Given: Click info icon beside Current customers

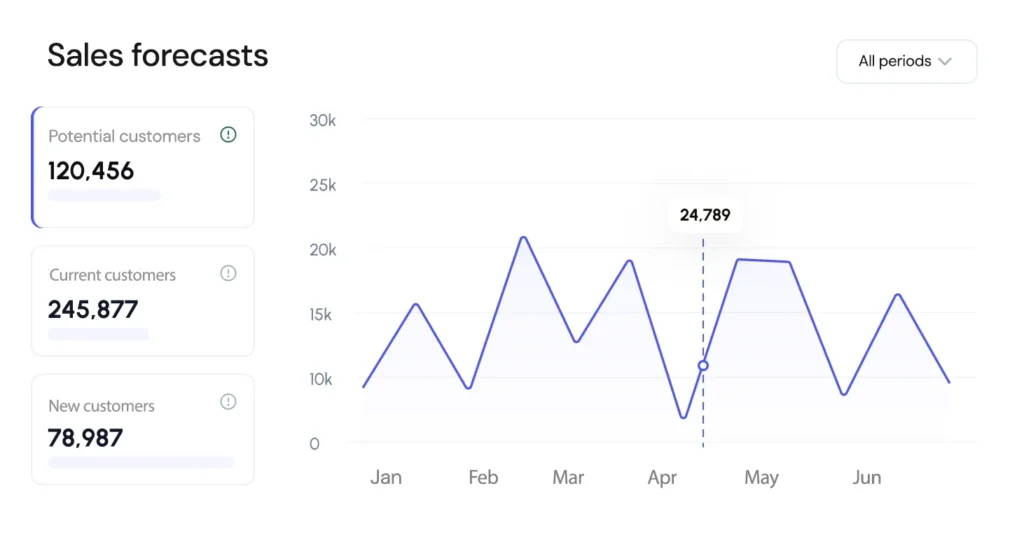Looking at the screenshot, I should 228,273.
